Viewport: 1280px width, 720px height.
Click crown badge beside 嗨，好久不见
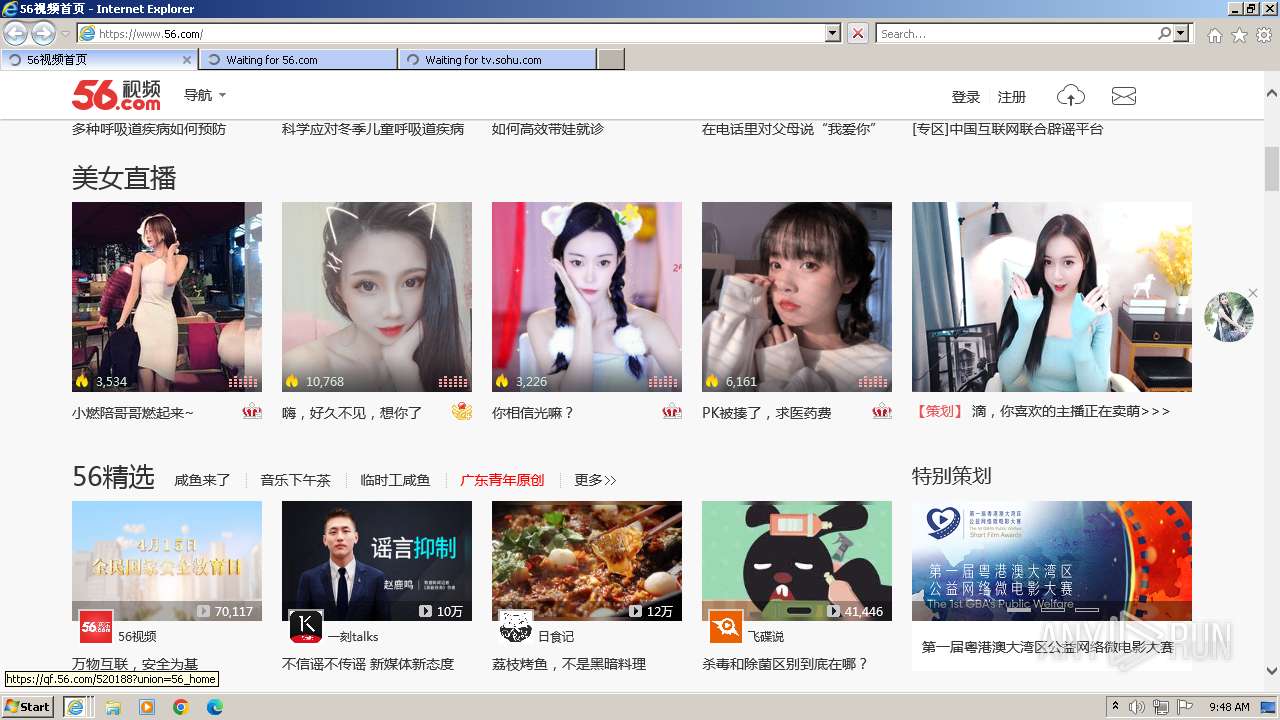[461, 411]
